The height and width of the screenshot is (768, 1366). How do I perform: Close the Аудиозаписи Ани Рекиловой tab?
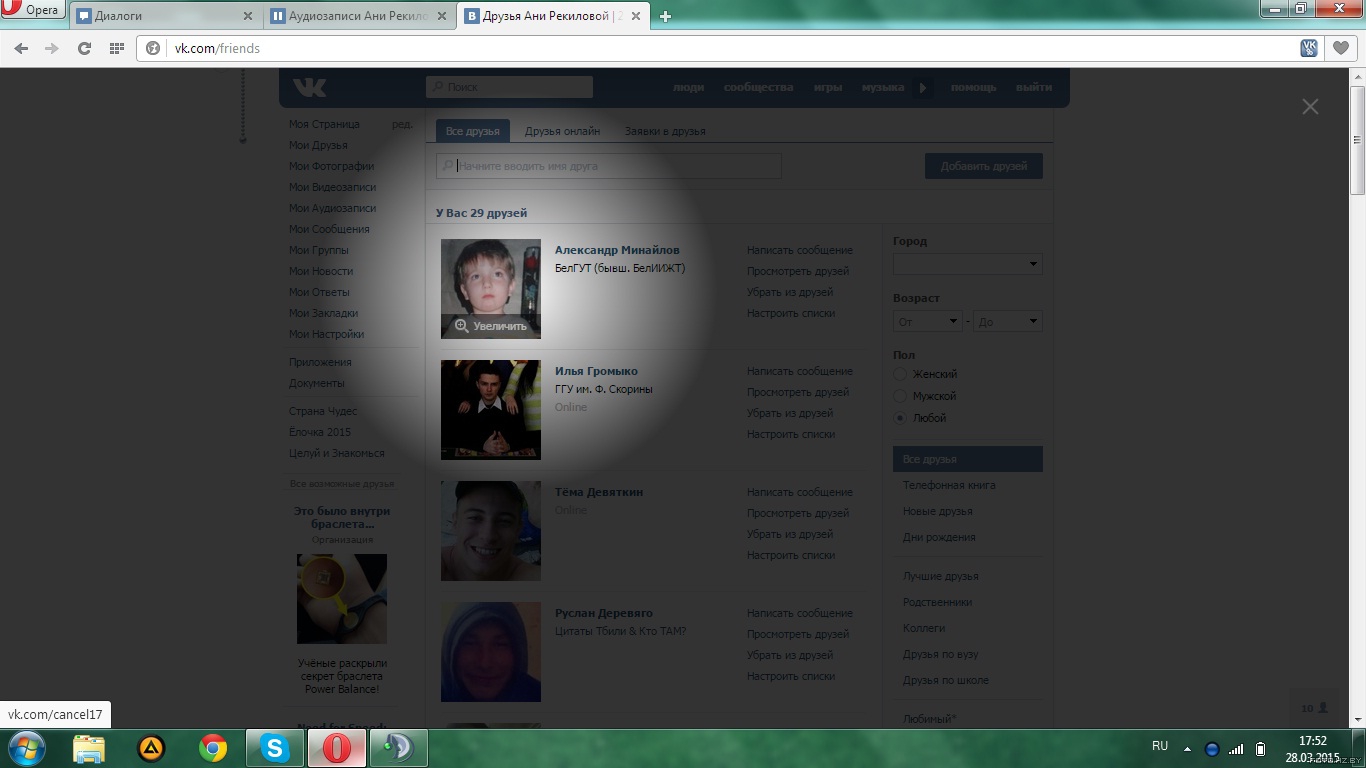tap(442, 16)
